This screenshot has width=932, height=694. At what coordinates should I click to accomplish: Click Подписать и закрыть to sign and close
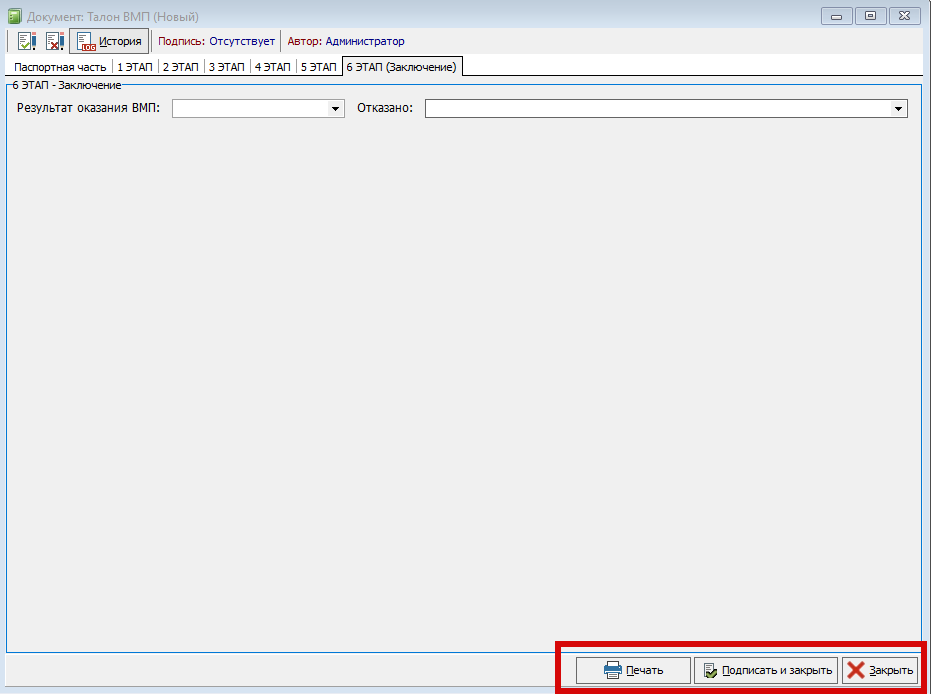click(x=766, y=670)
